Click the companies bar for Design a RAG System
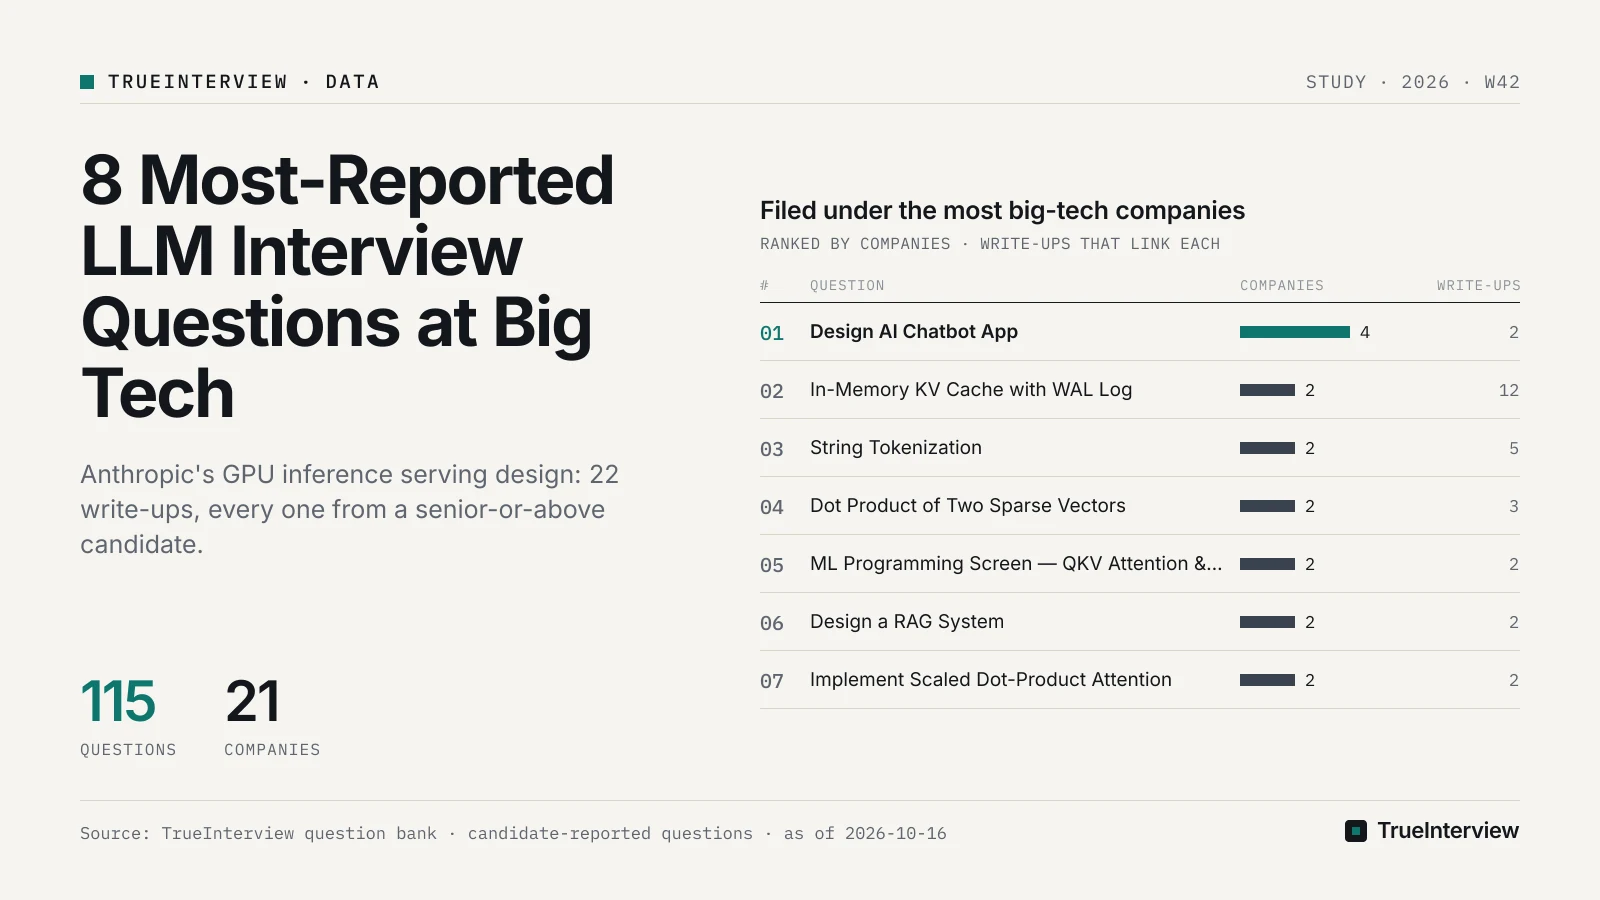Viewport: 1600px width, 900px height. tap(1267, 622)
